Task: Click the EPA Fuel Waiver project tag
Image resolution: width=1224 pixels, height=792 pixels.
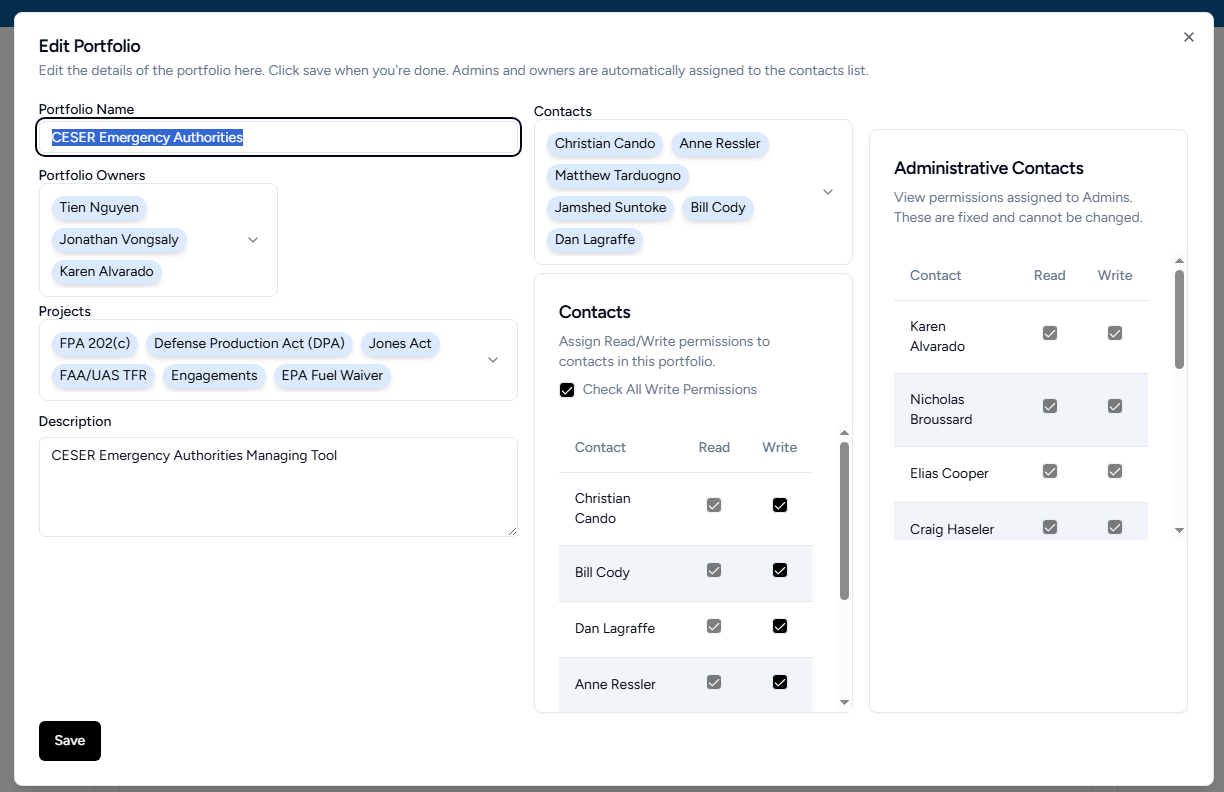Action: click(332, 376)
